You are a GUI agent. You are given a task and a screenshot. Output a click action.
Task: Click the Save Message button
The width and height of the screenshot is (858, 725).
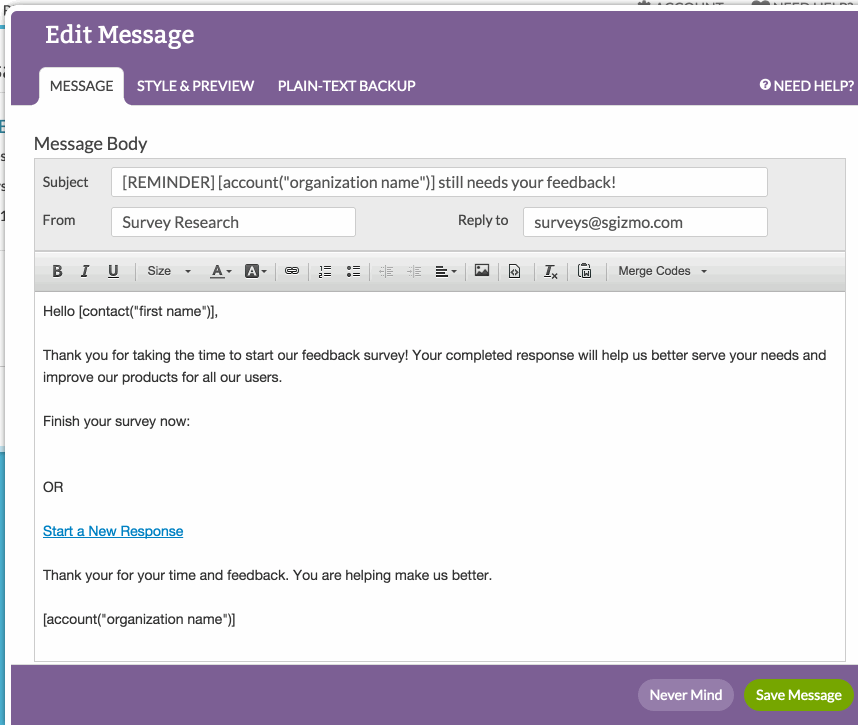tap(798, 695)
